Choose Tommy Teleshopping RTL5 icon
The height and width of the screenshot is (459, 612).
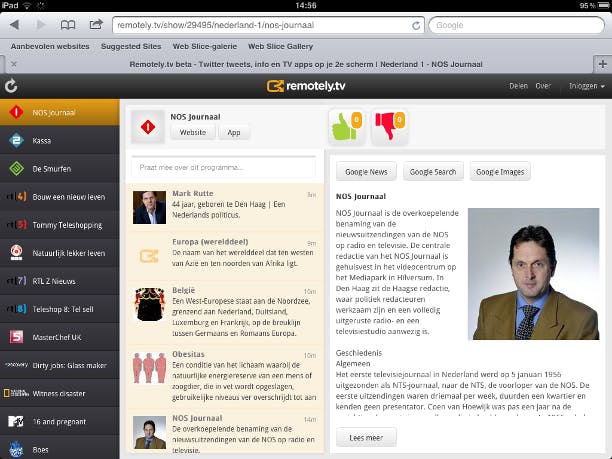click(x=16, y=224)
